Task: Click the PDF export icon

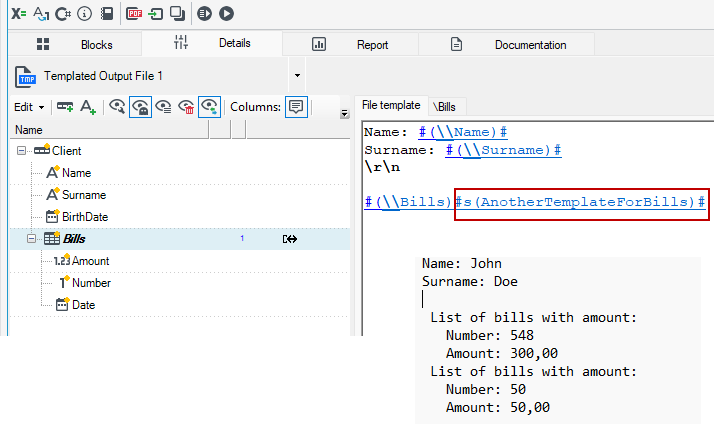Action: coord(134,14)
